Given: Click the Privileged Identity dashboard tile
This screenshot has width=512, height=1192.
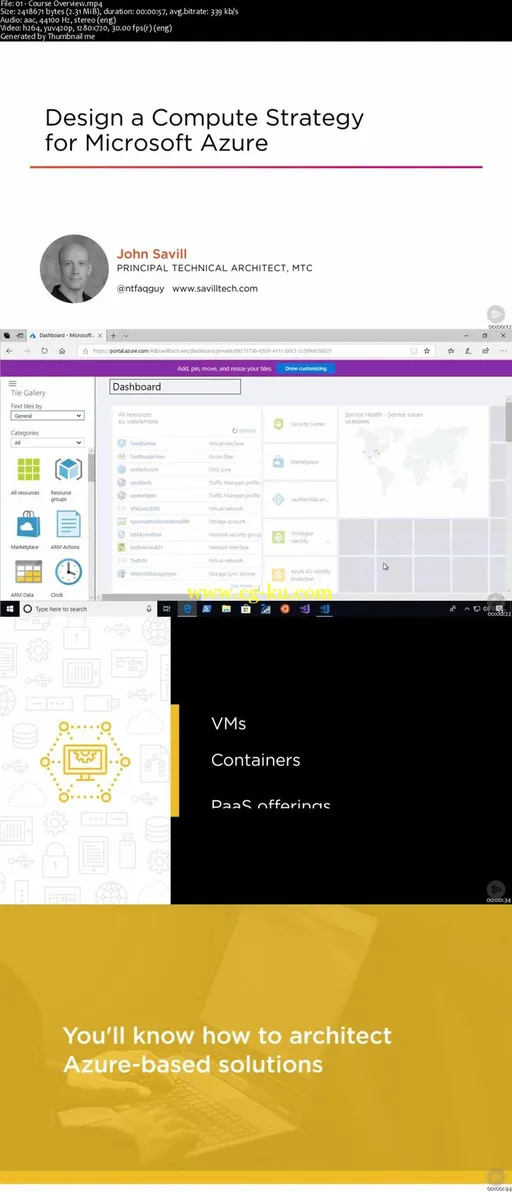Looking at the screenshot, I should click(300, 537).
